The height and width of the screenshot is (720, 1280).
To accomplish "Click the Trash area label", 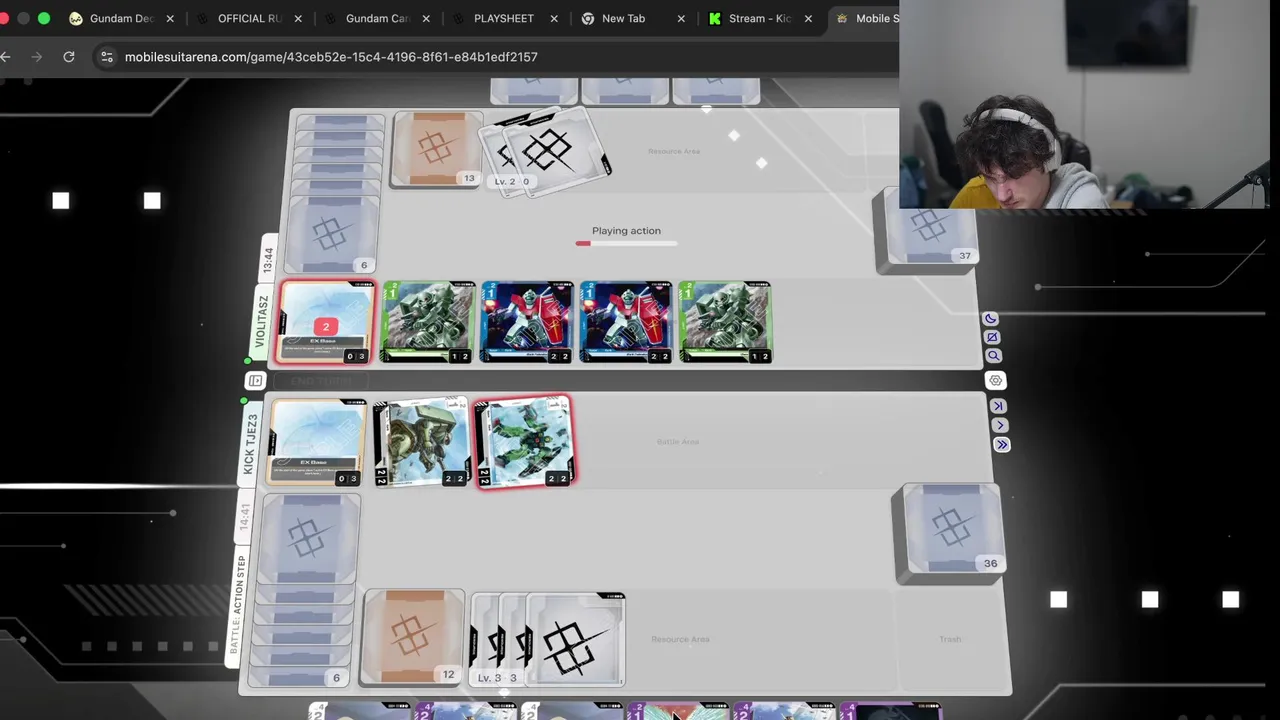I will pos(950,639).
